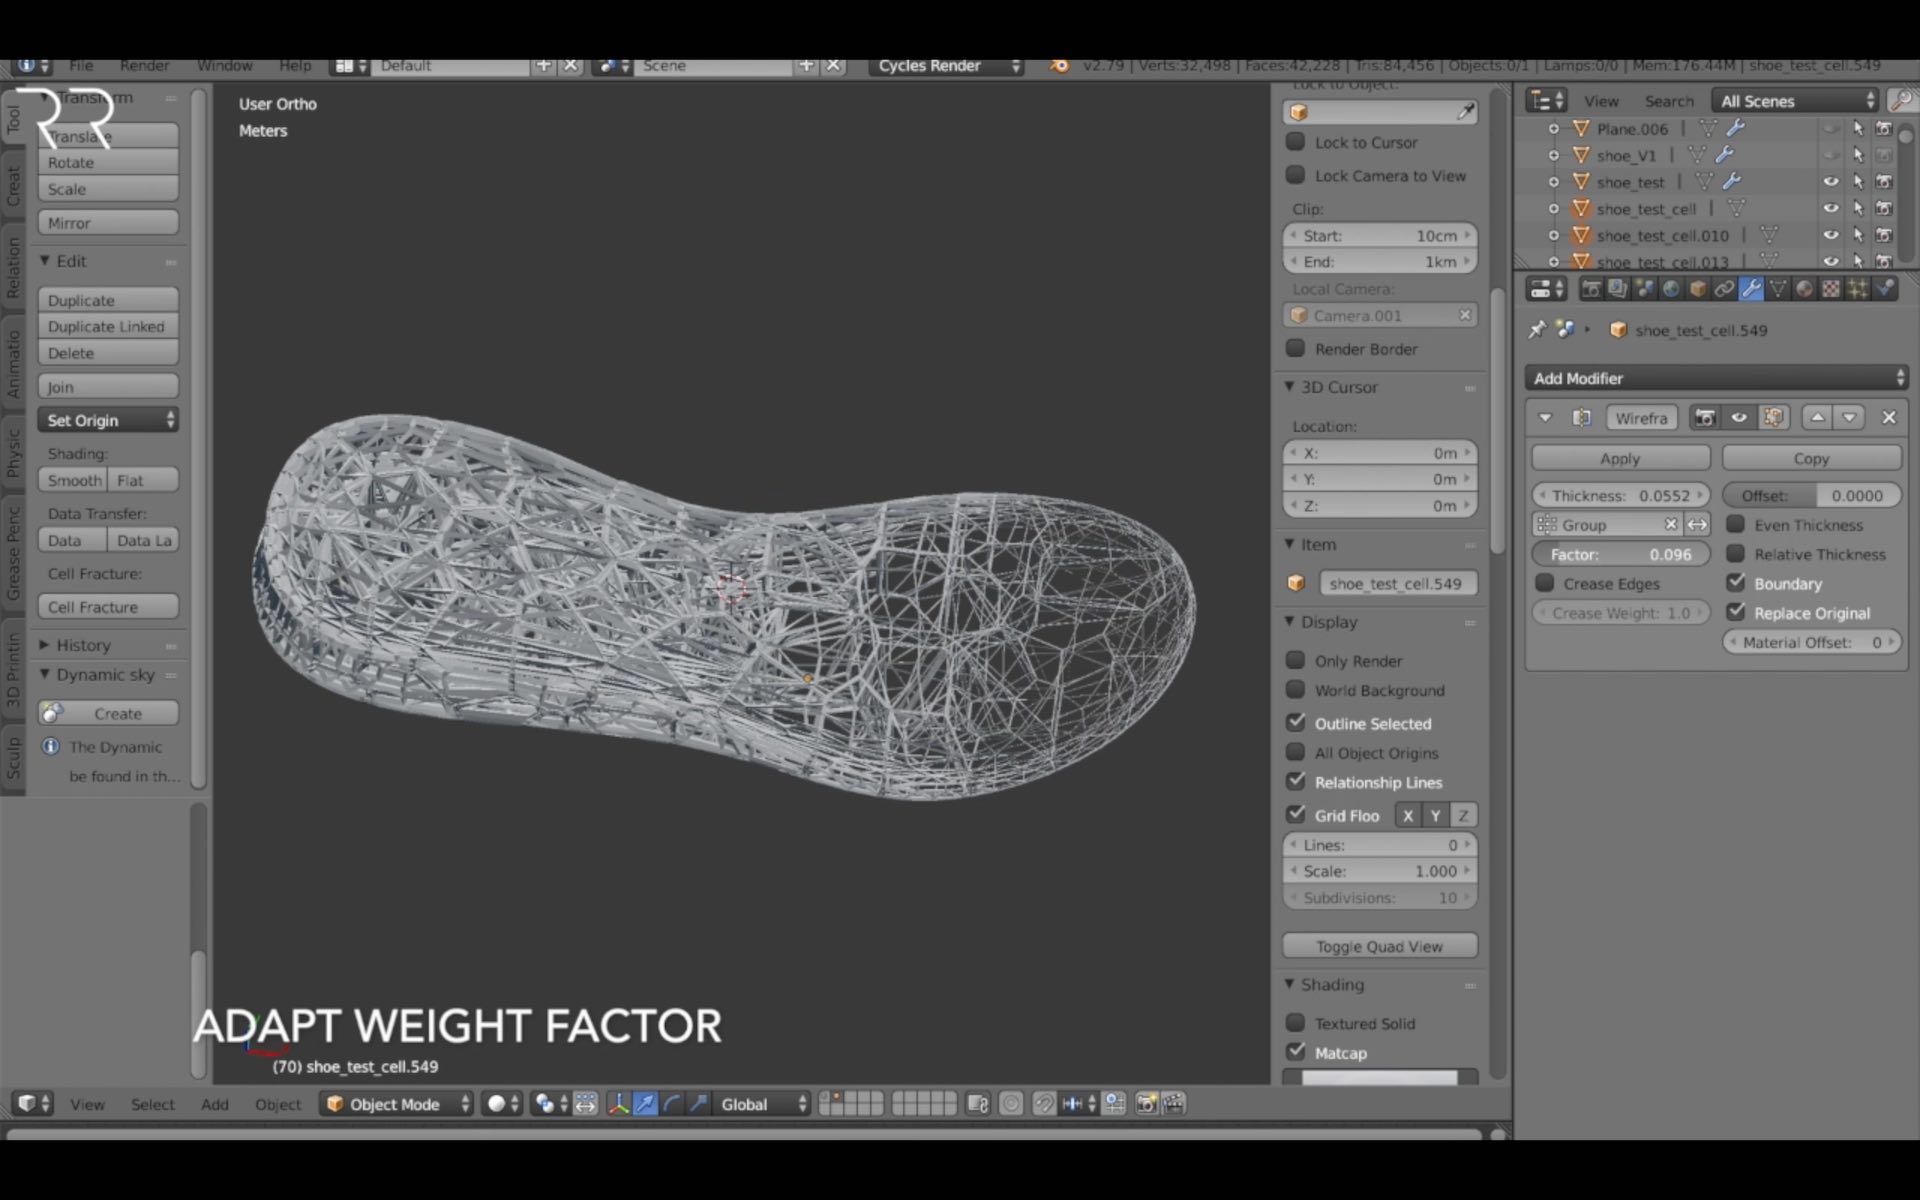Activate the rotate manipulator icon in header
Screen dimensions: 1920x1200
coord(672,1104)
